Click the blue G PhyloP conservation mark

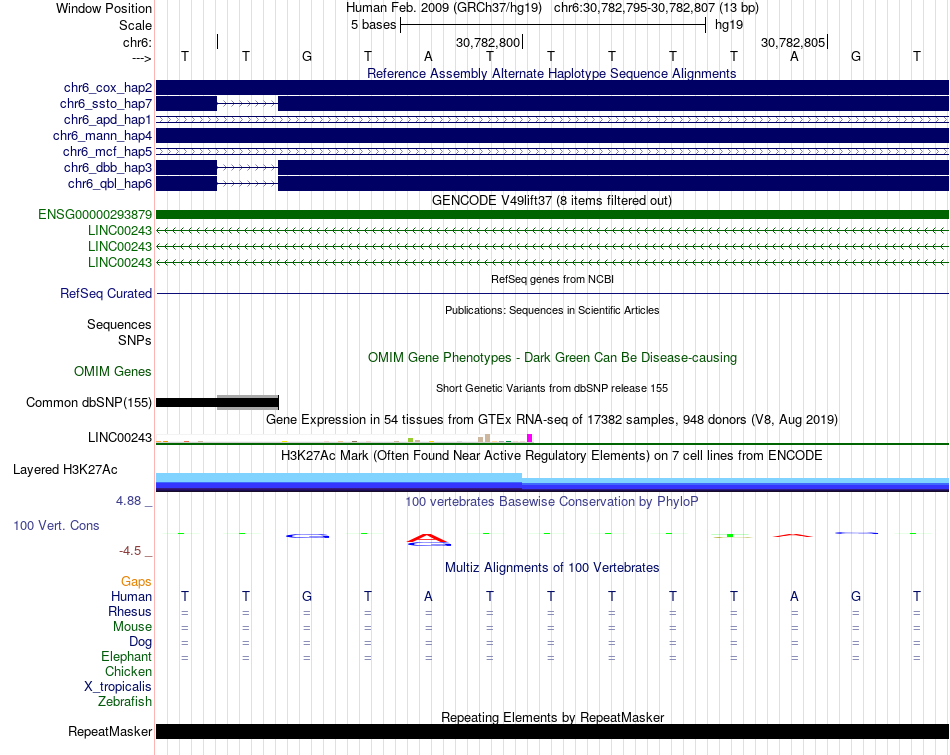tap(307, 536)
